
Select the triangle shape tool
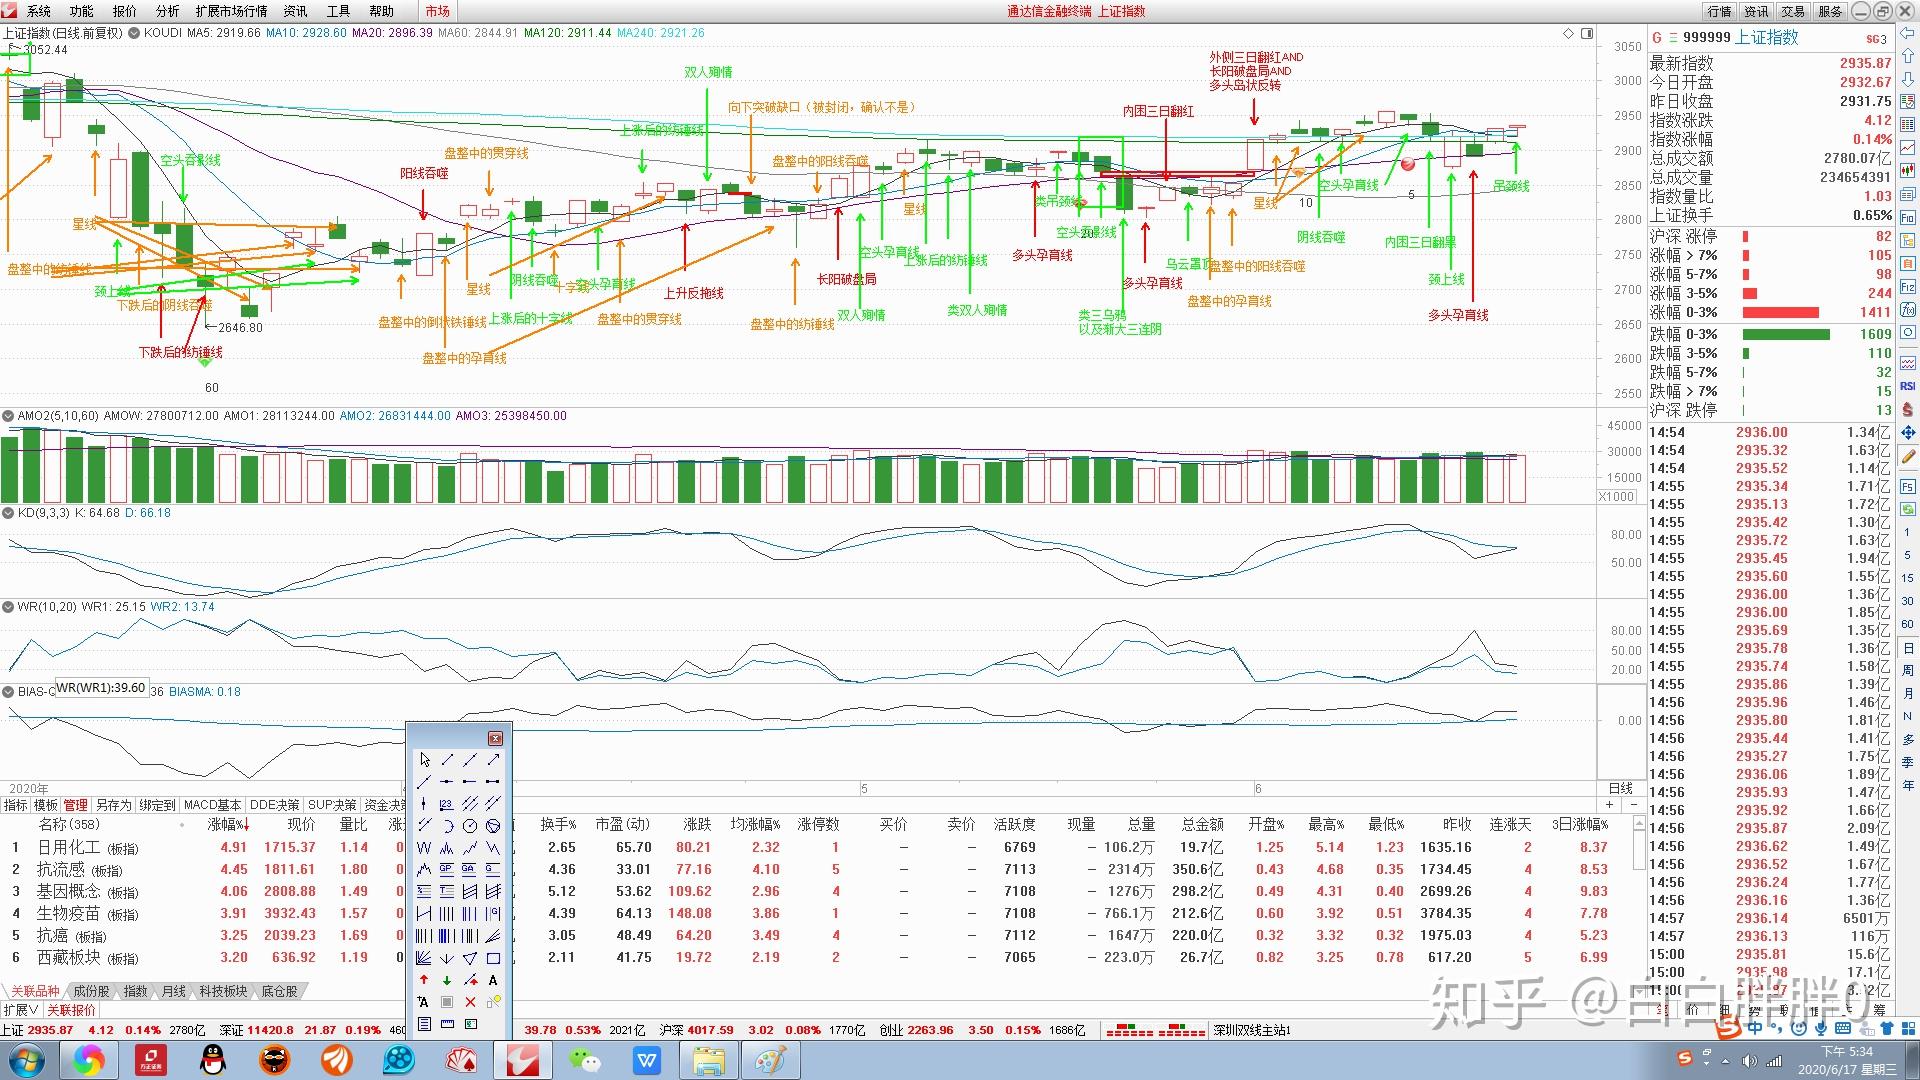[x=470, y=958]
